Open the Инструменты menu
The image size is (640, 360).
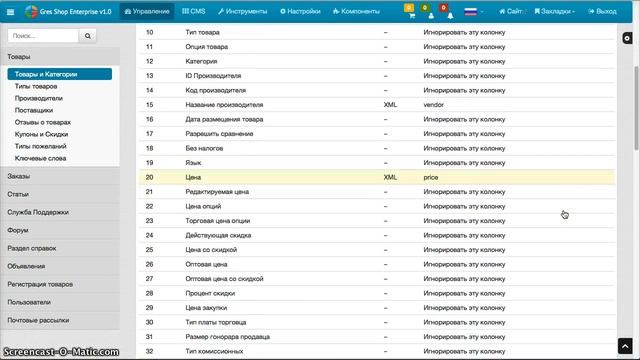click(x=242, y=11)
